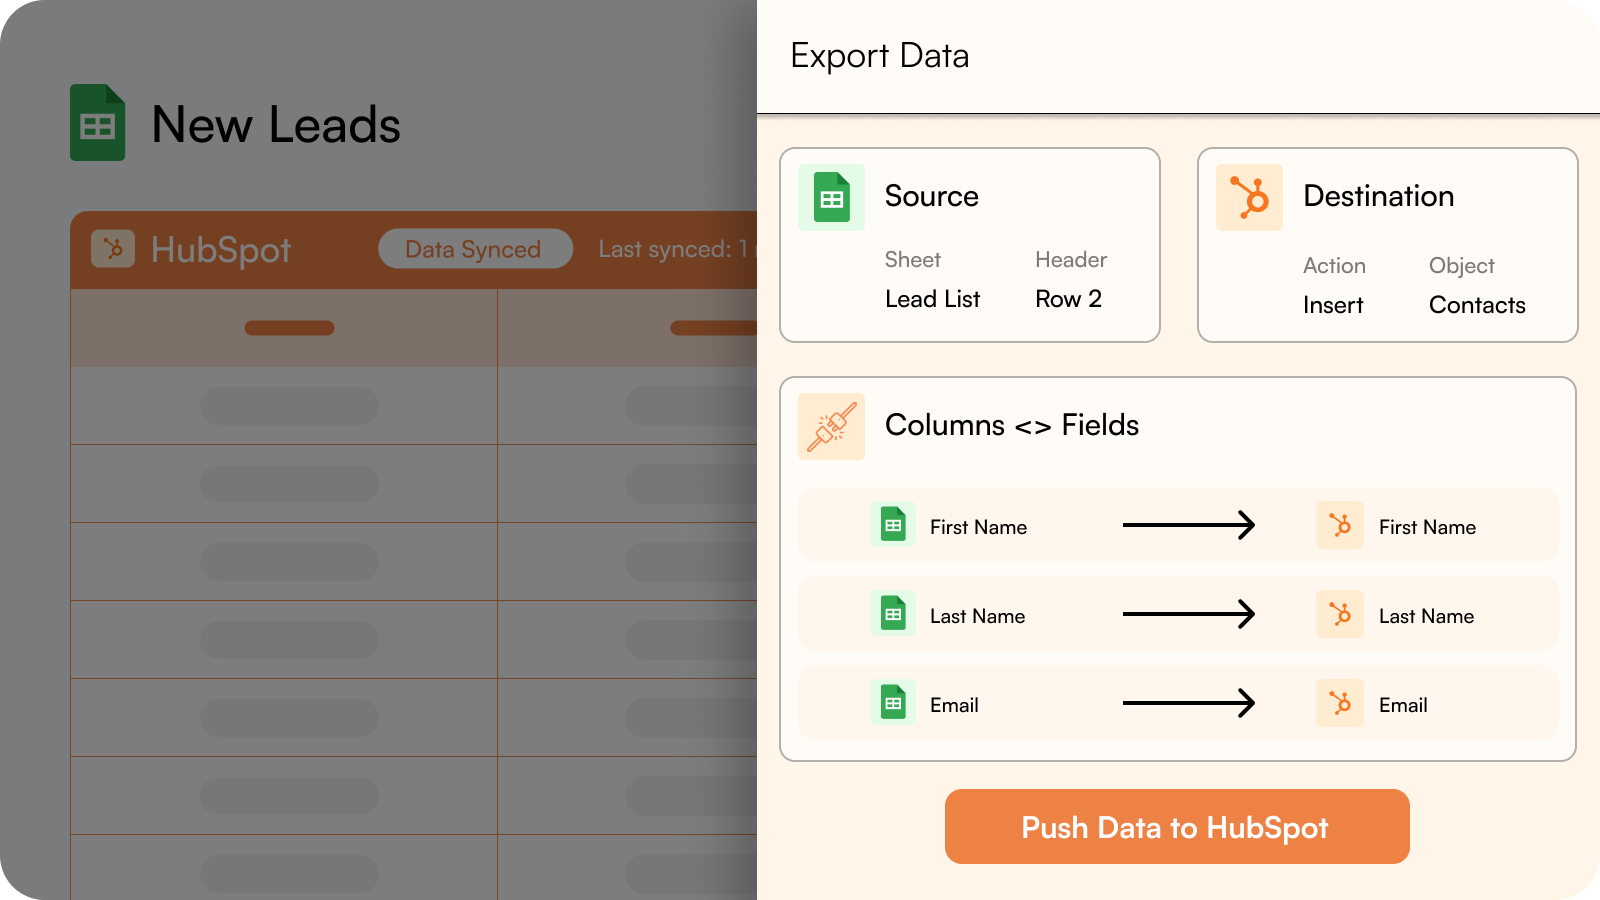Open the Sheet selector showing Lead List
The image size is (1600, 900).
(x=932, y=299)
